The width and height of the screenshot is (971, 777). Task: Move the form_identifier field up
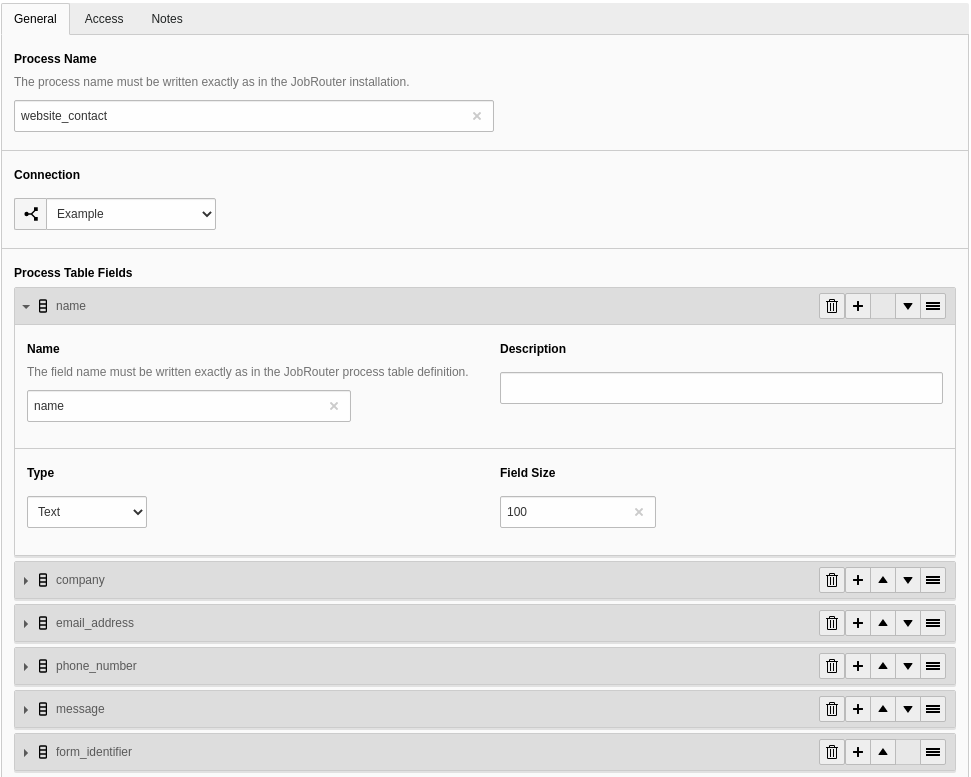point(883,752)
